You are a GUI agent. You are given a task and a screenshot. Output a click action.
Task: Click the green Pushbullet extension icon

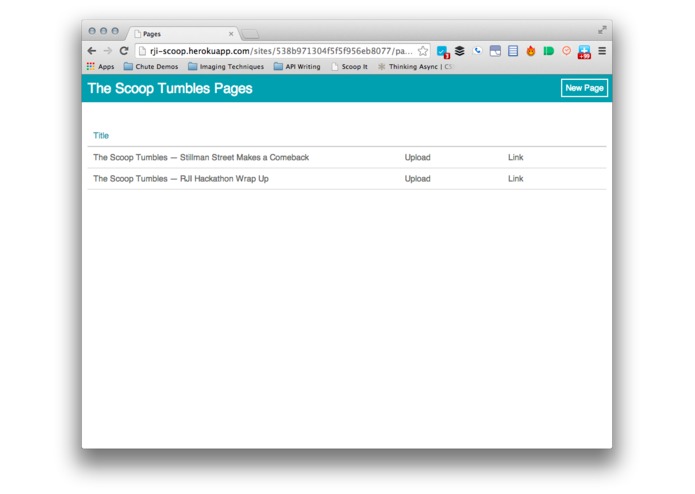(548, 51)
